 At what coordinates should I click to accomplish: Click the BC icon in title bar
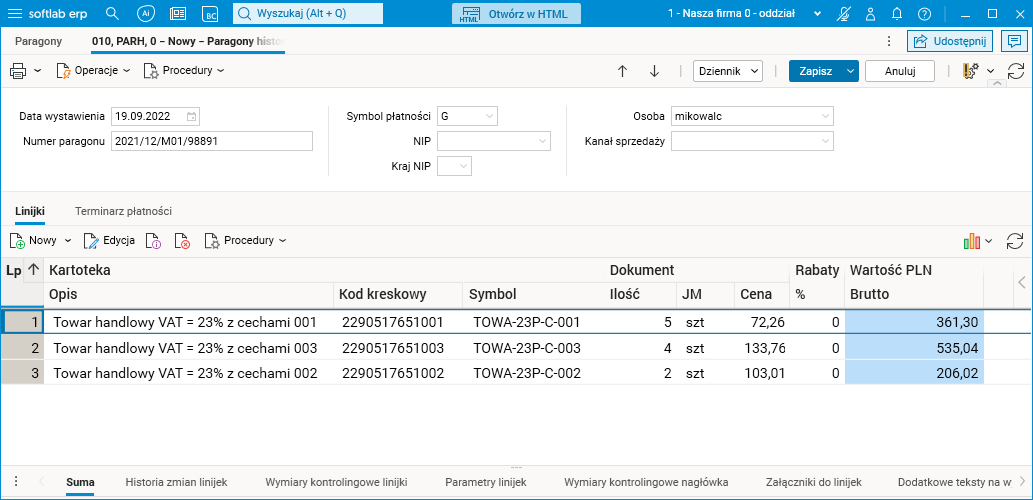click(x=210, y=14)
